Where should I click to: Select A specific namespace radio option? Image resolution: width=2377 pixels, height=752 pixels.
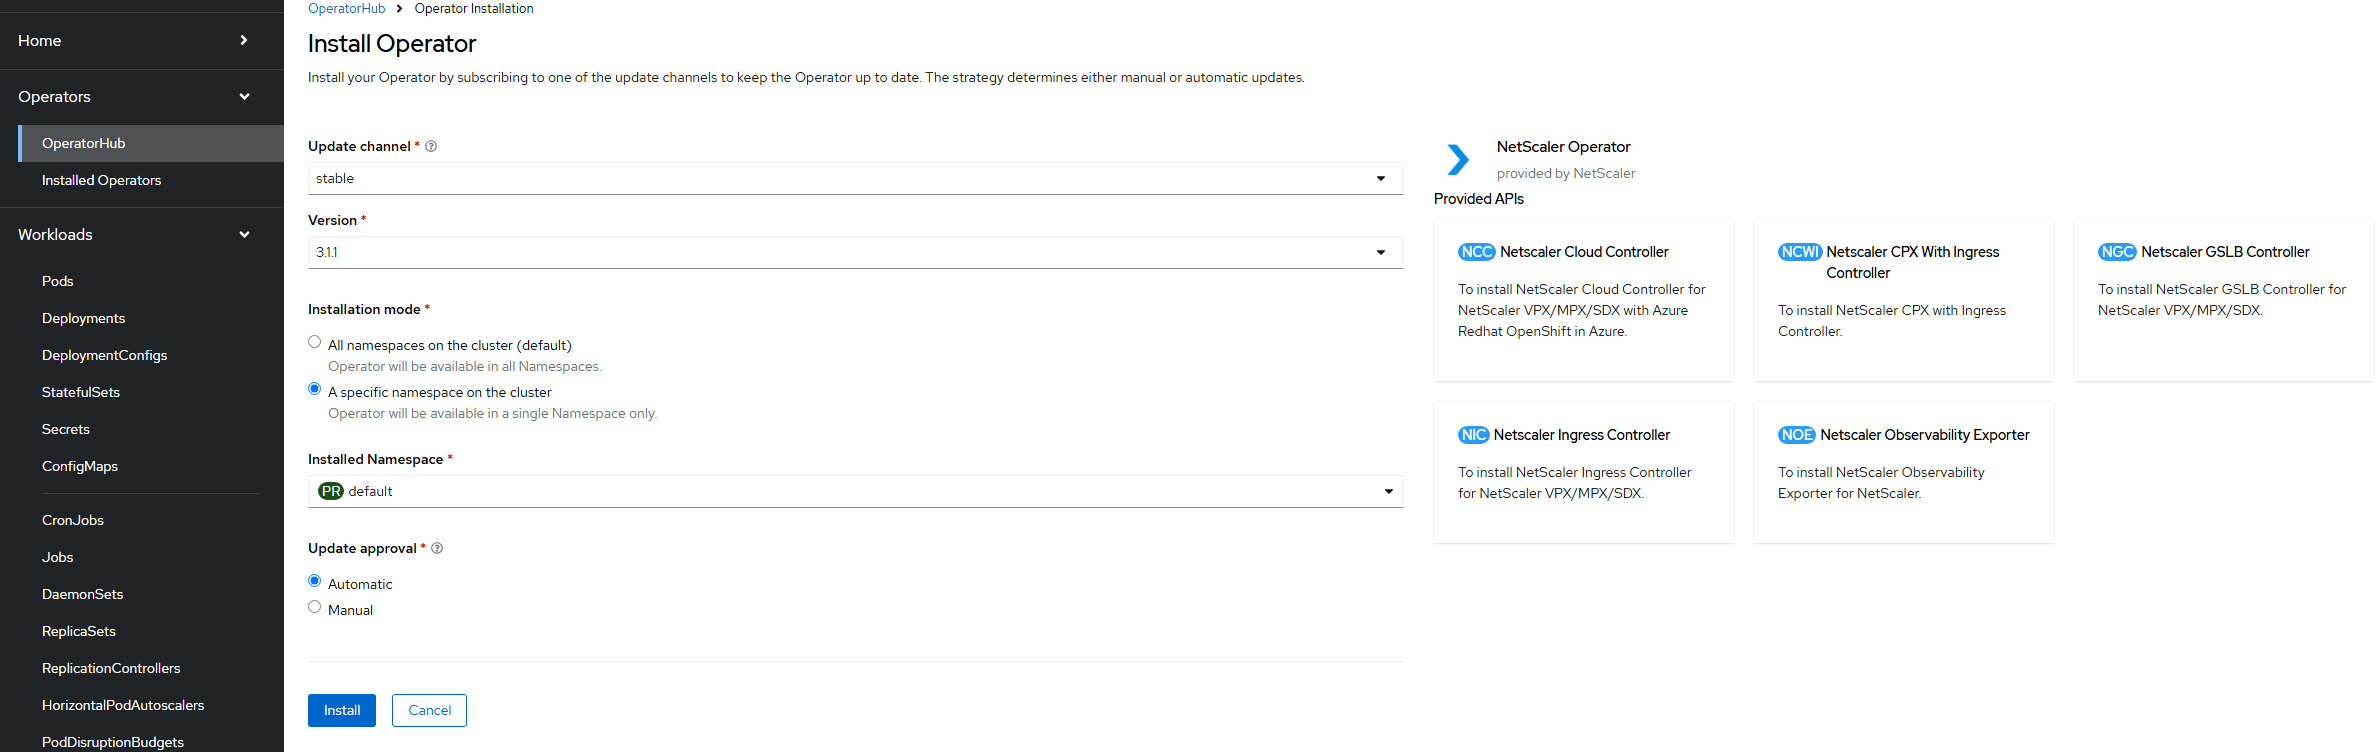click(x=315, y=389)
